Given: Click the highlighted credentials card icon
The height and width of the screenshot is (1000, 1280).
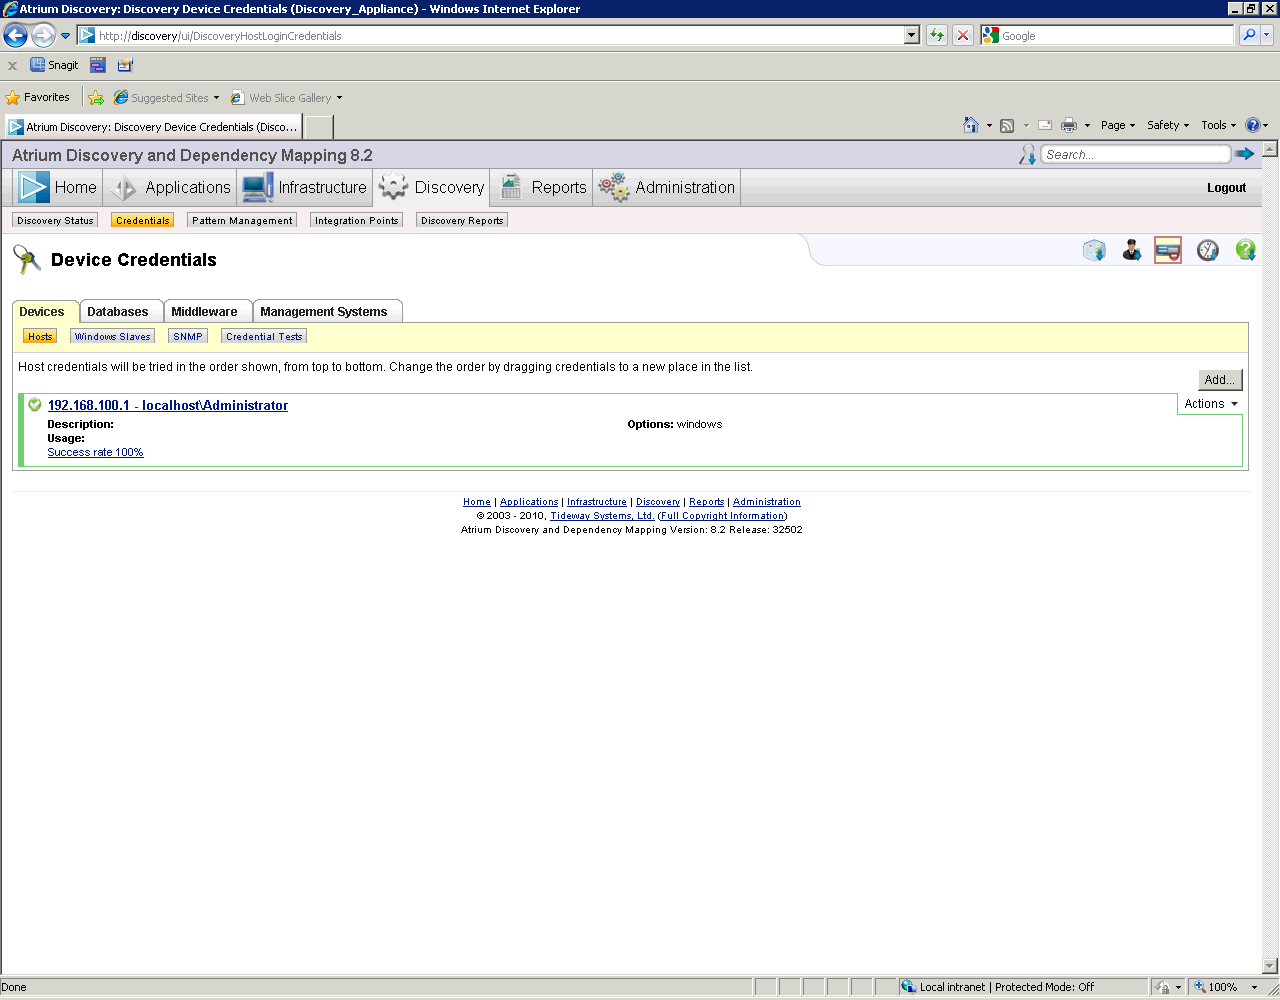Looking at the screenshot, I should click(1168, 250).
